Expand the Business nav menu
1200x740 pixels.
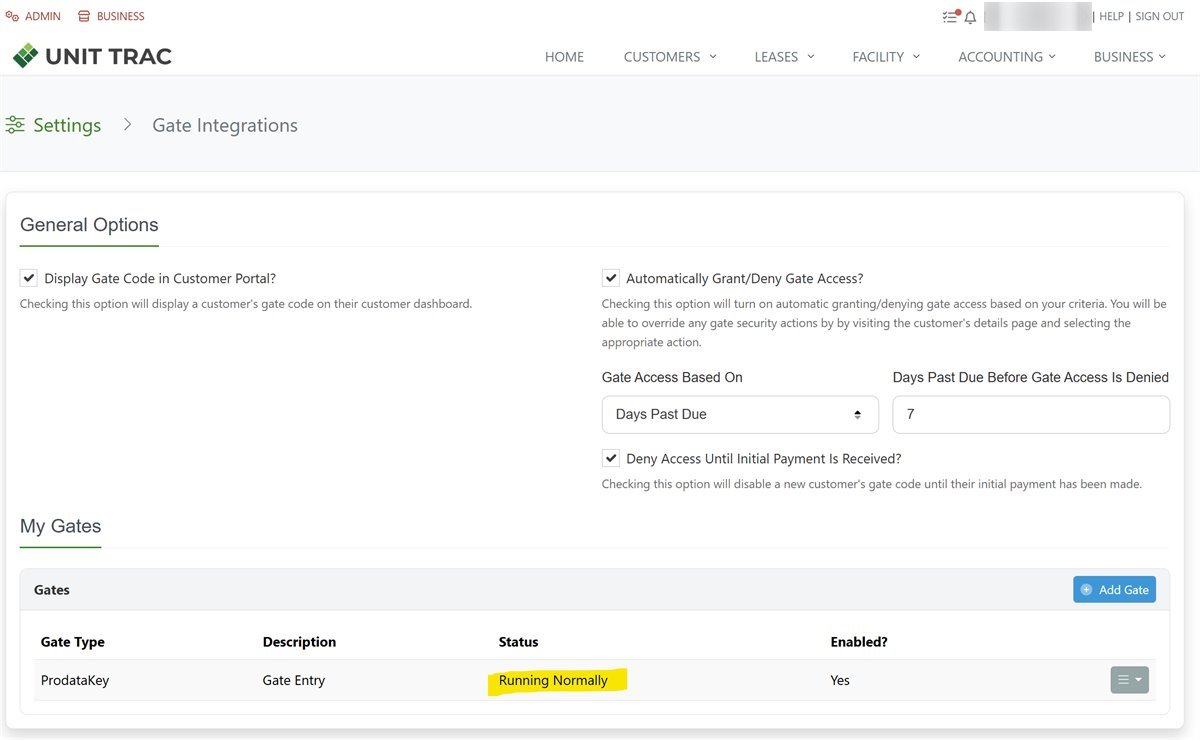1130,57
